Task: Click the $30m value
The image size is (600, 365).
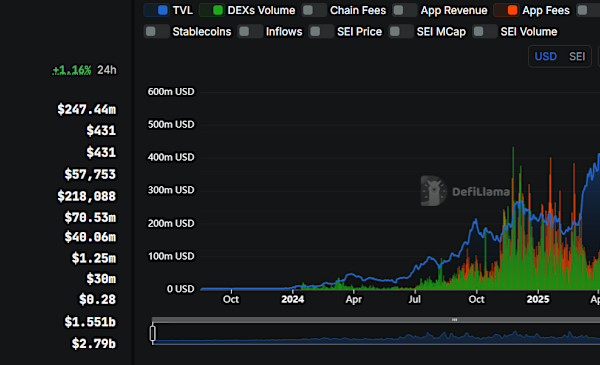Action: [x=101, y=279]
